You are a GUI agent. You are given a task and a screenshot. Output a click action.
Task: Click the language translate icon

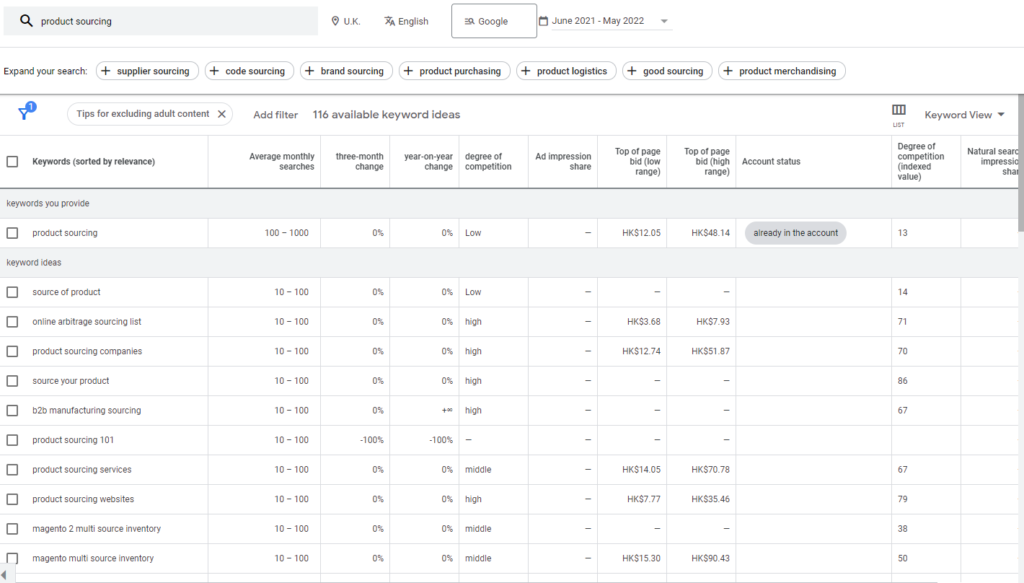(389, 21)
